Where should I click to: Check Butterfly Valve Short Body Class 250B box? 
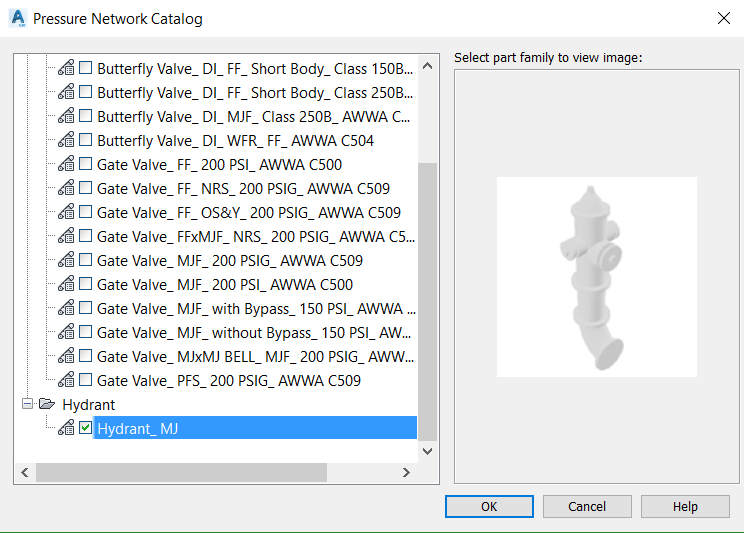coord(85,91)
